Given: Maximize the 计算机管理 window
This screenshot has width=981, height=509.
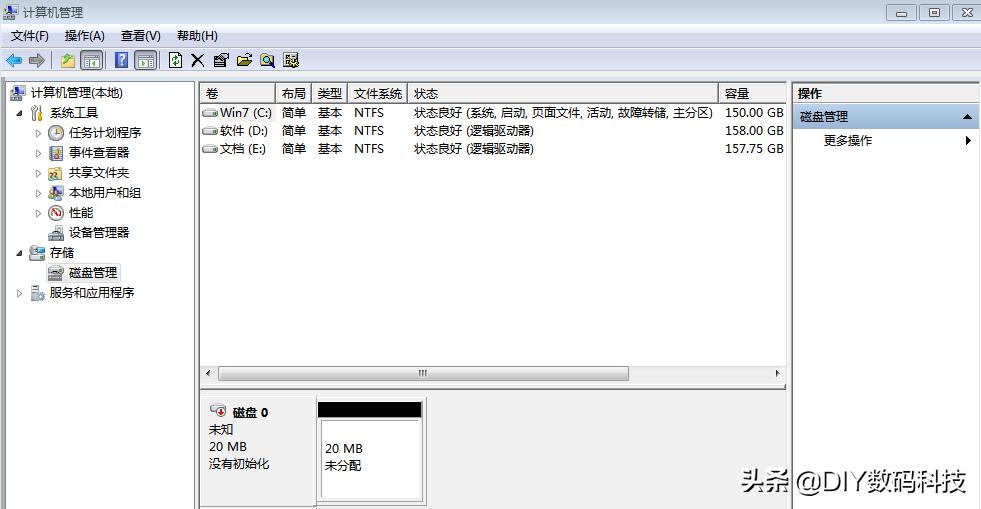Looking at the screenshot, I should [x=935, y=13].
